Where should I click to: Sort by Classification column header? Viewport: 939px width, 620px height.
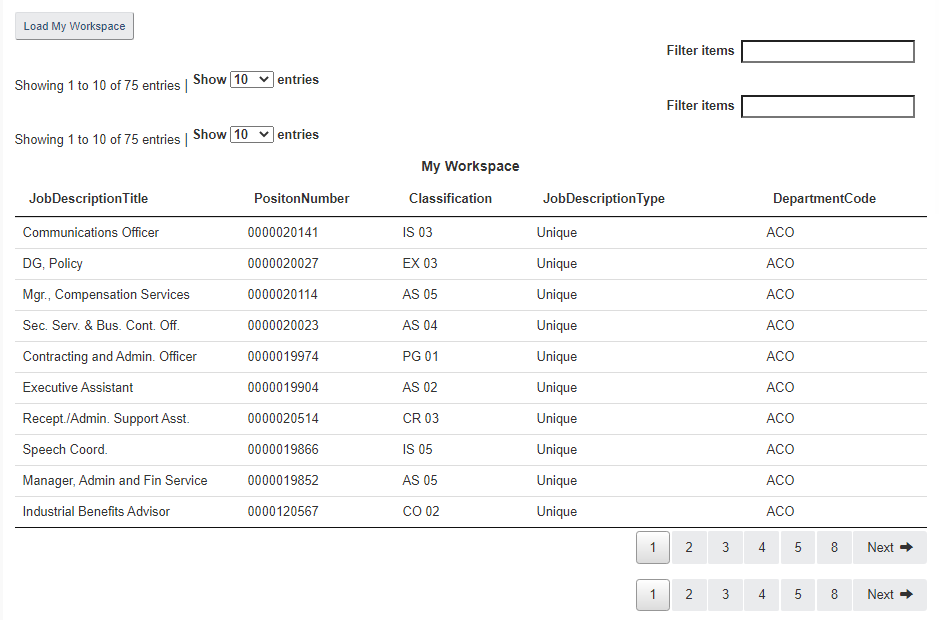pyautogui.click(x=450, y=198)
